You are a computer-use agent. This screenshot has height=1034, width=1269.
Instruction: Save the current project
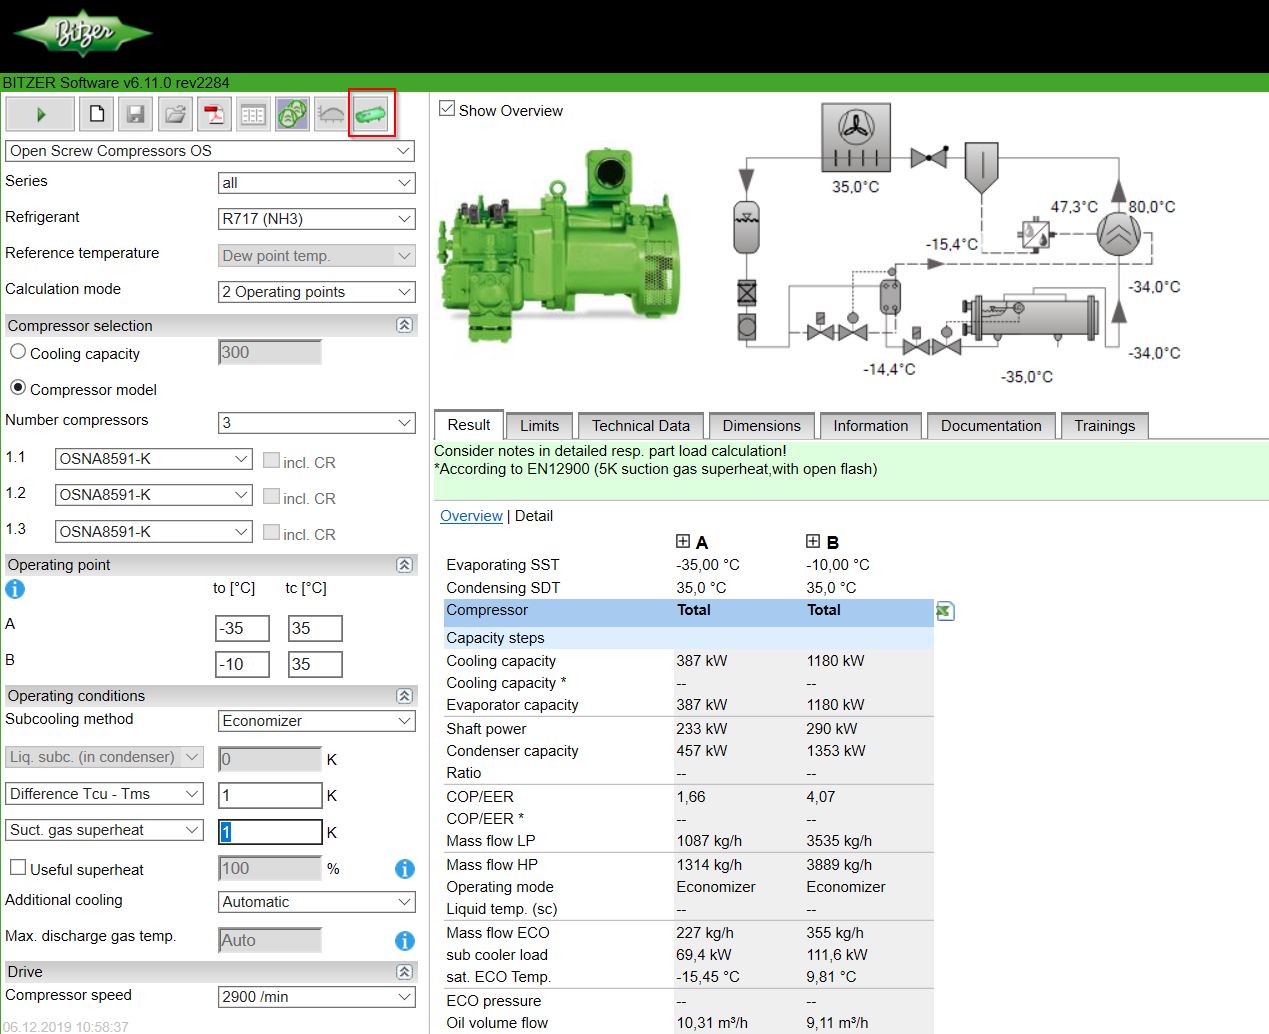pos(135,113)
